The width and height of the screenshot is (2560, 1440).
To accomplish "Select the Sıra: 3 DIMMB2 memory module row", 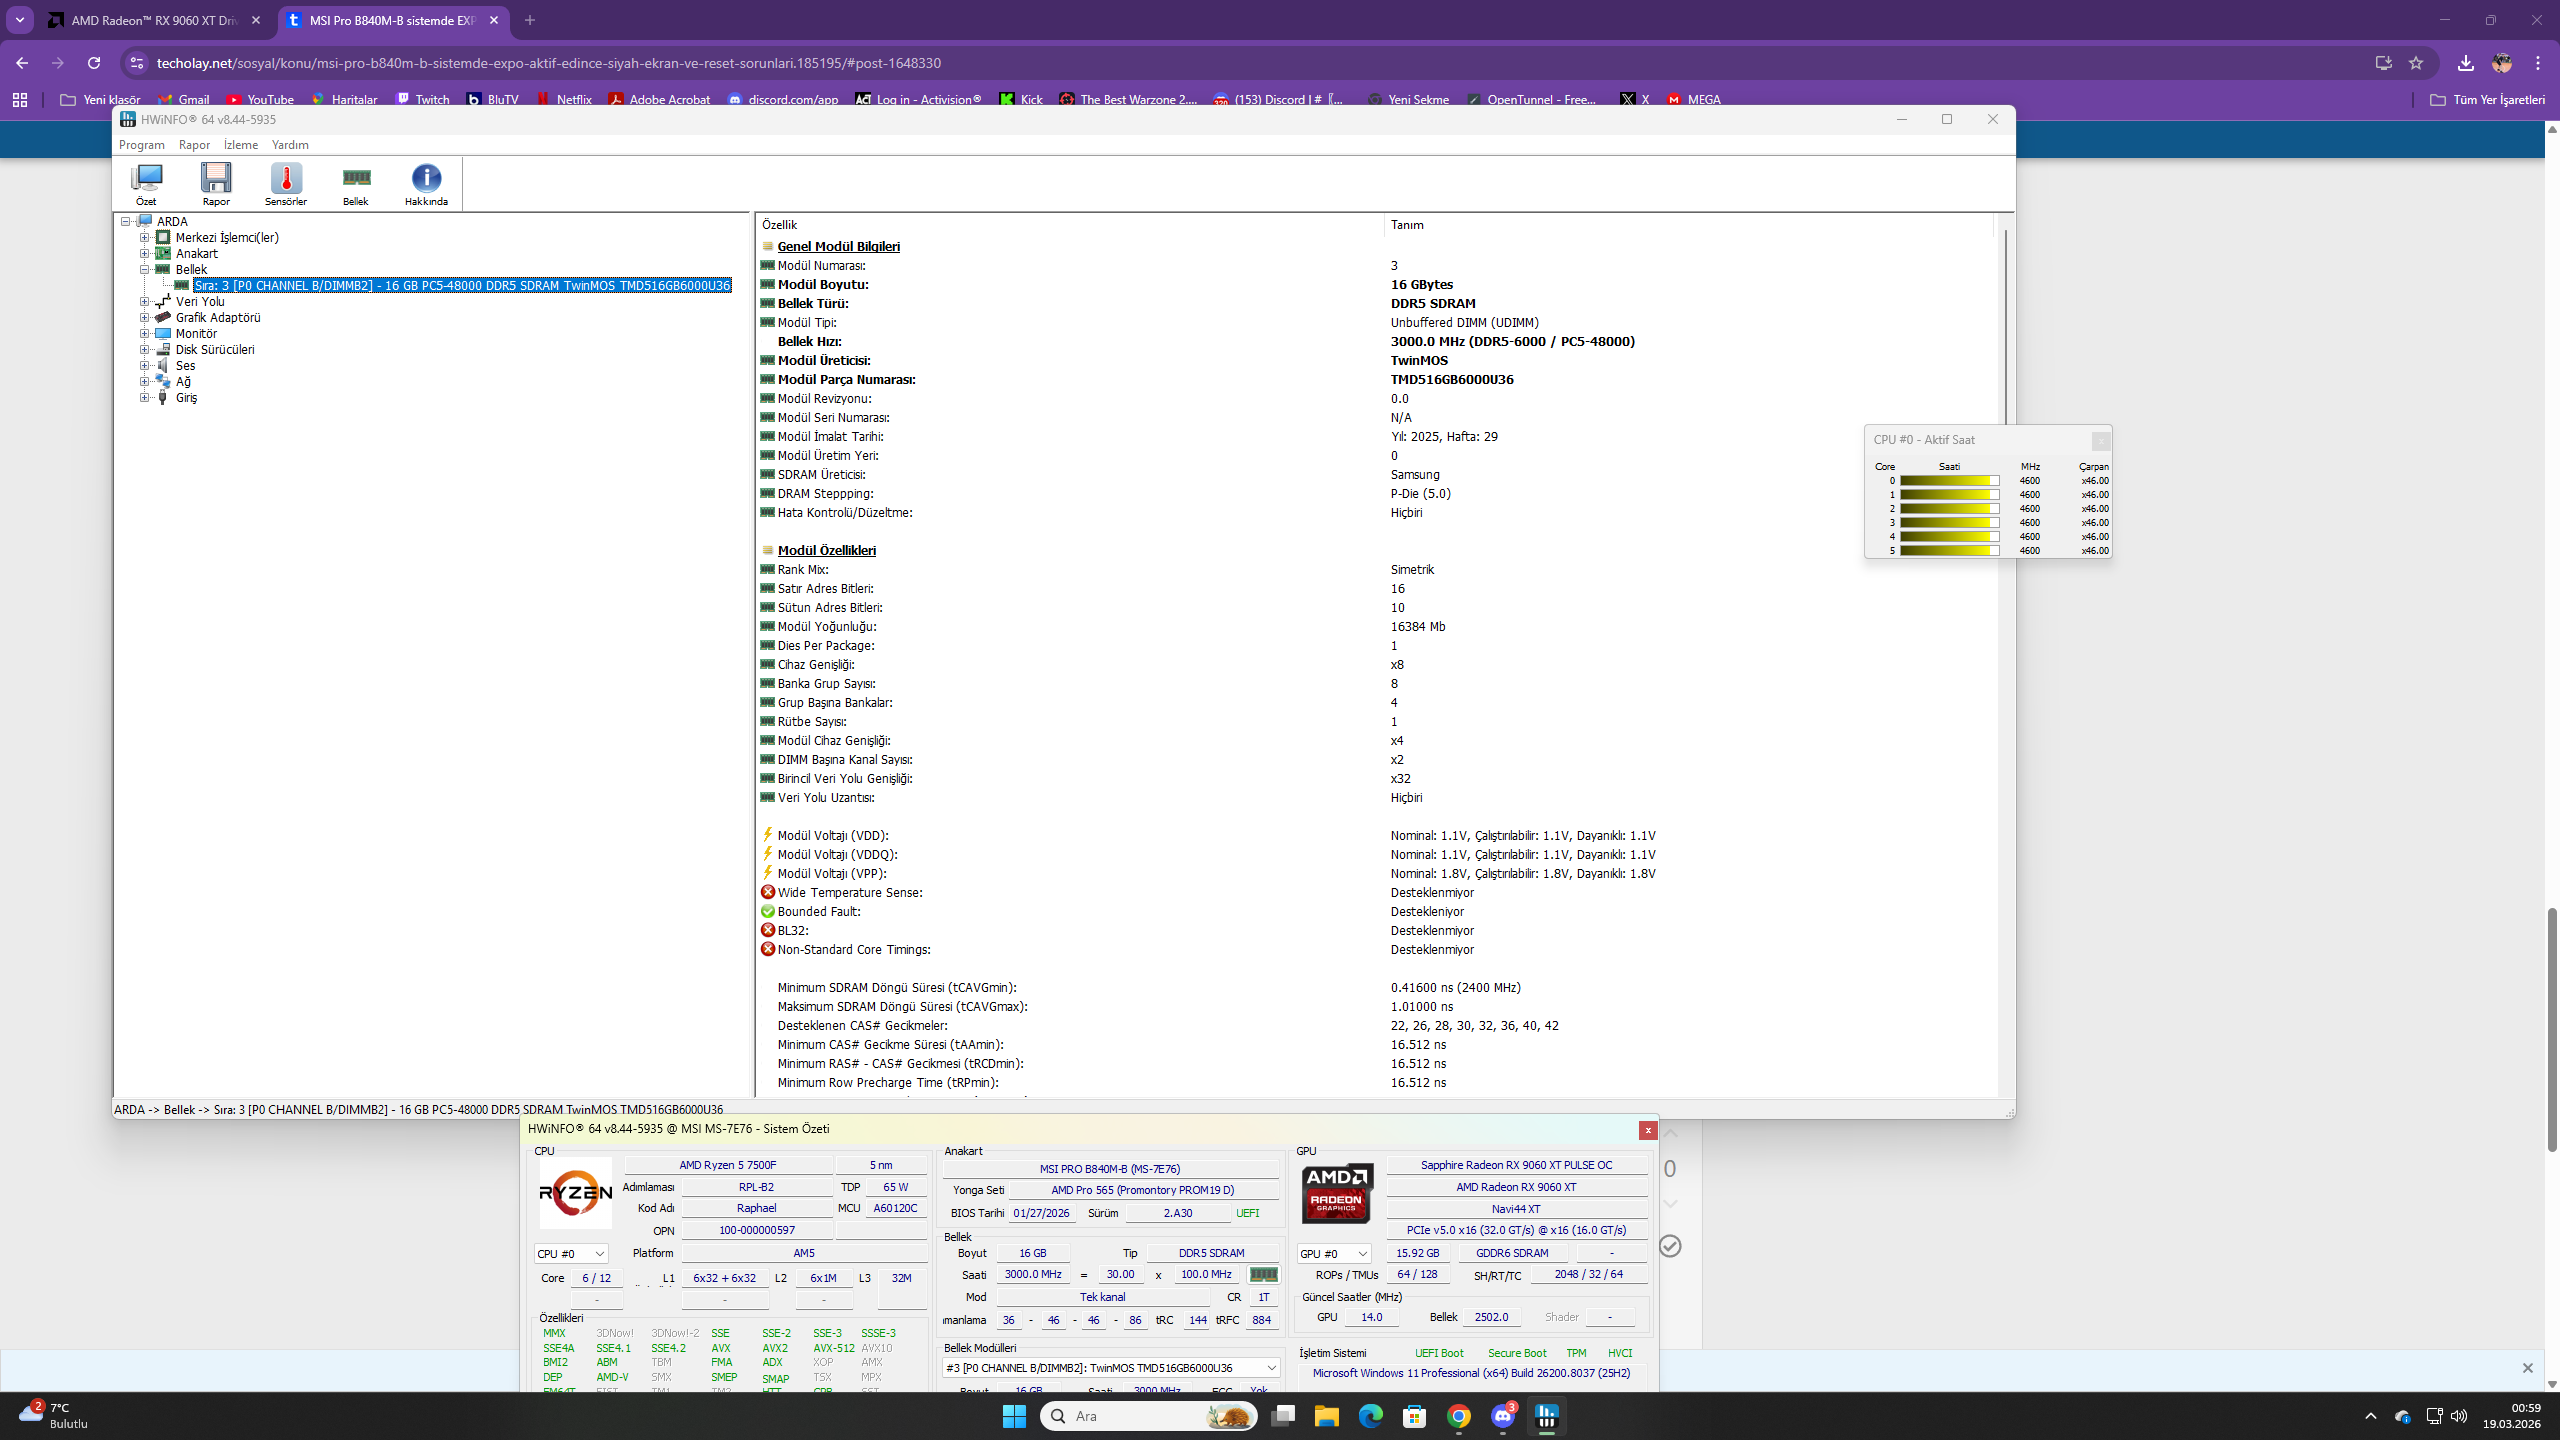I will (462, 286).
